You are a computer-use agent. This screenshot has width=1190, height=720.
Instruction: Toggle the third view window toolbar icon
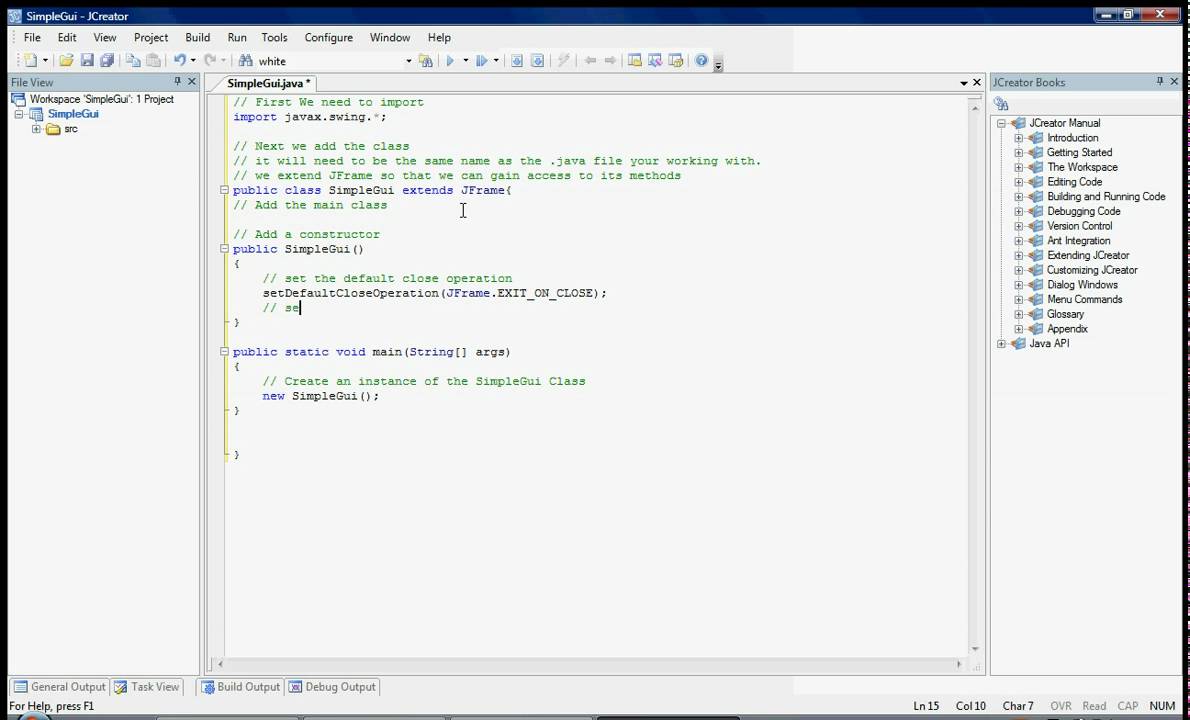click(675, 61)
